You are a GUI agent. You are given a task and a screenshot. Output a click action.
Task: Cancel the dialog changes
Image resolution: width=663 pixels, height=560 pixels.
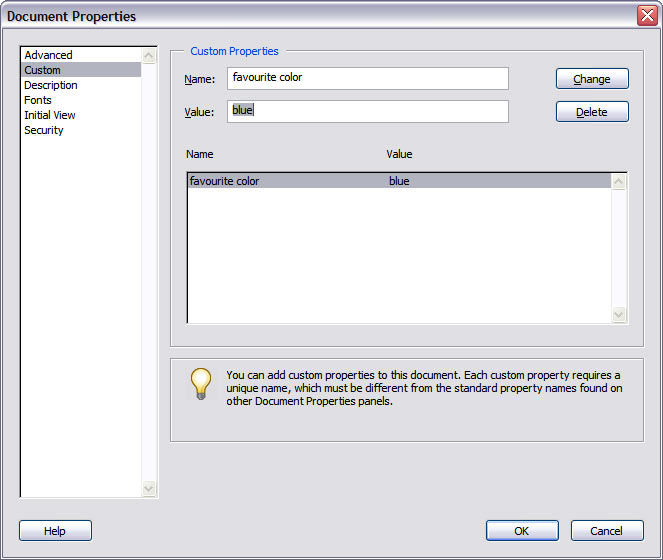[607, 531]
